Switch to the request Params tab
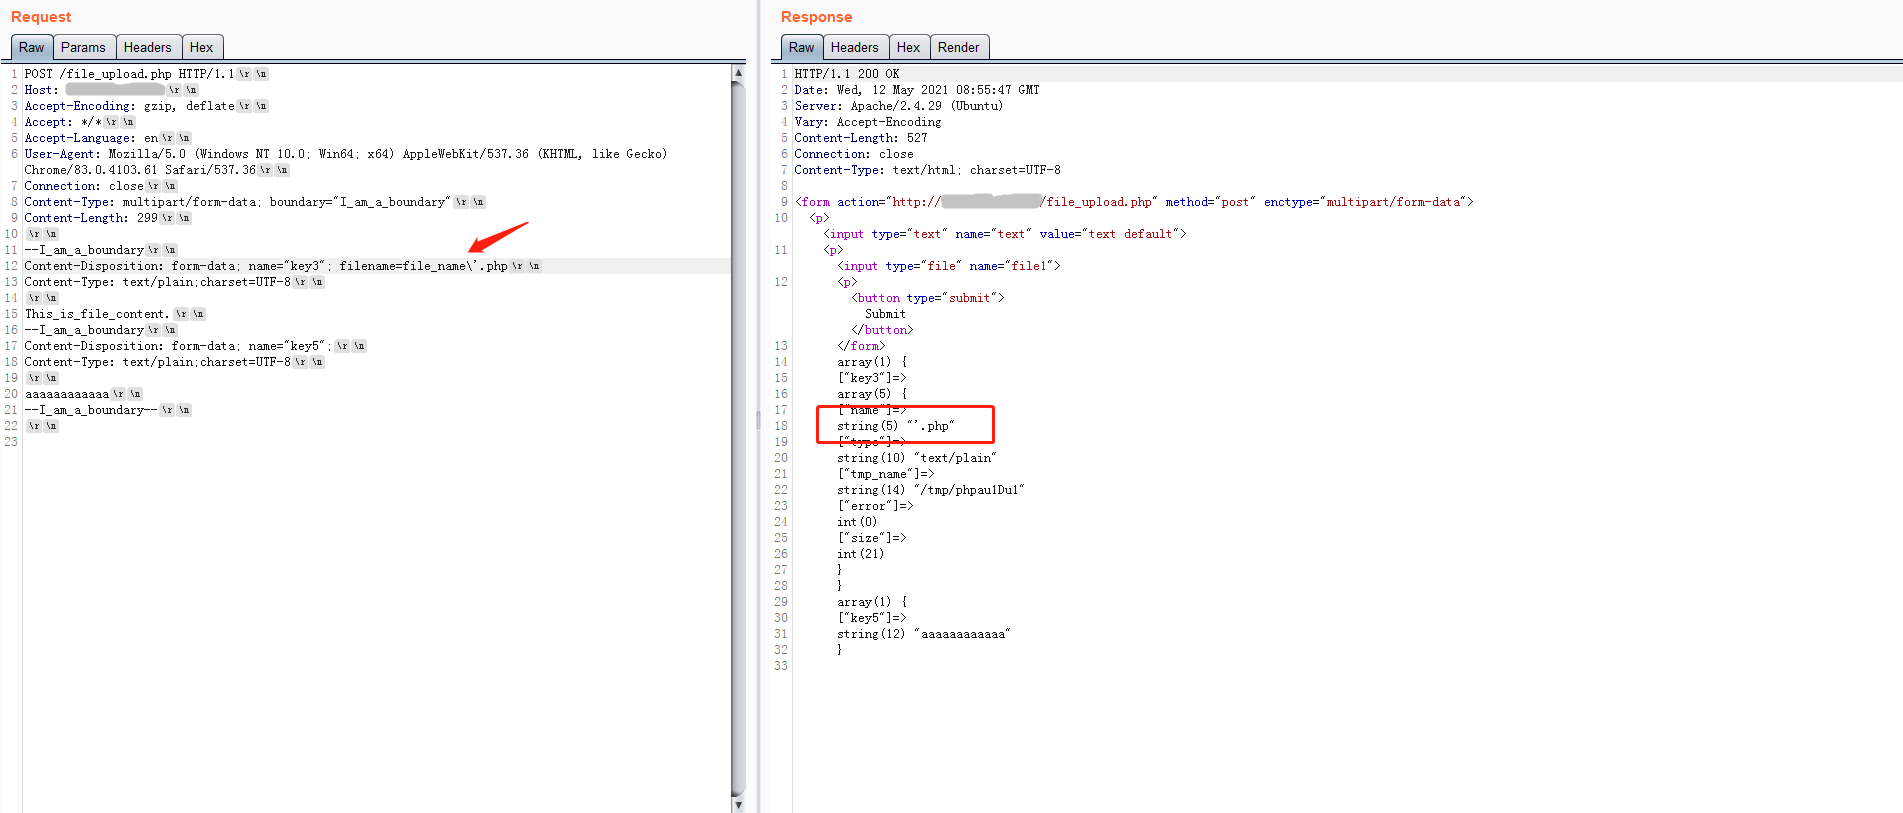Image resolution: width=1903 pixels, height=813 pixels. 83,47
